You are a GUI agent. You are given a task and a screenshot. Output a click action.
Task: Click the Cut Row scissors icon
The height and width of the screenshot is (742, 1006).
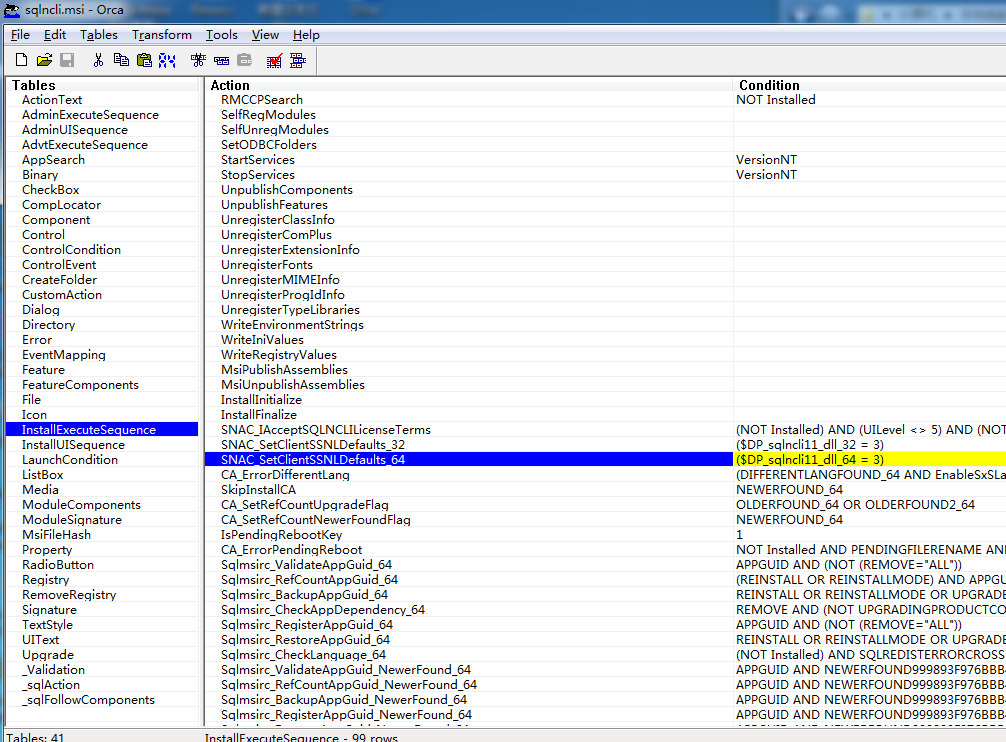coord(198,60)
